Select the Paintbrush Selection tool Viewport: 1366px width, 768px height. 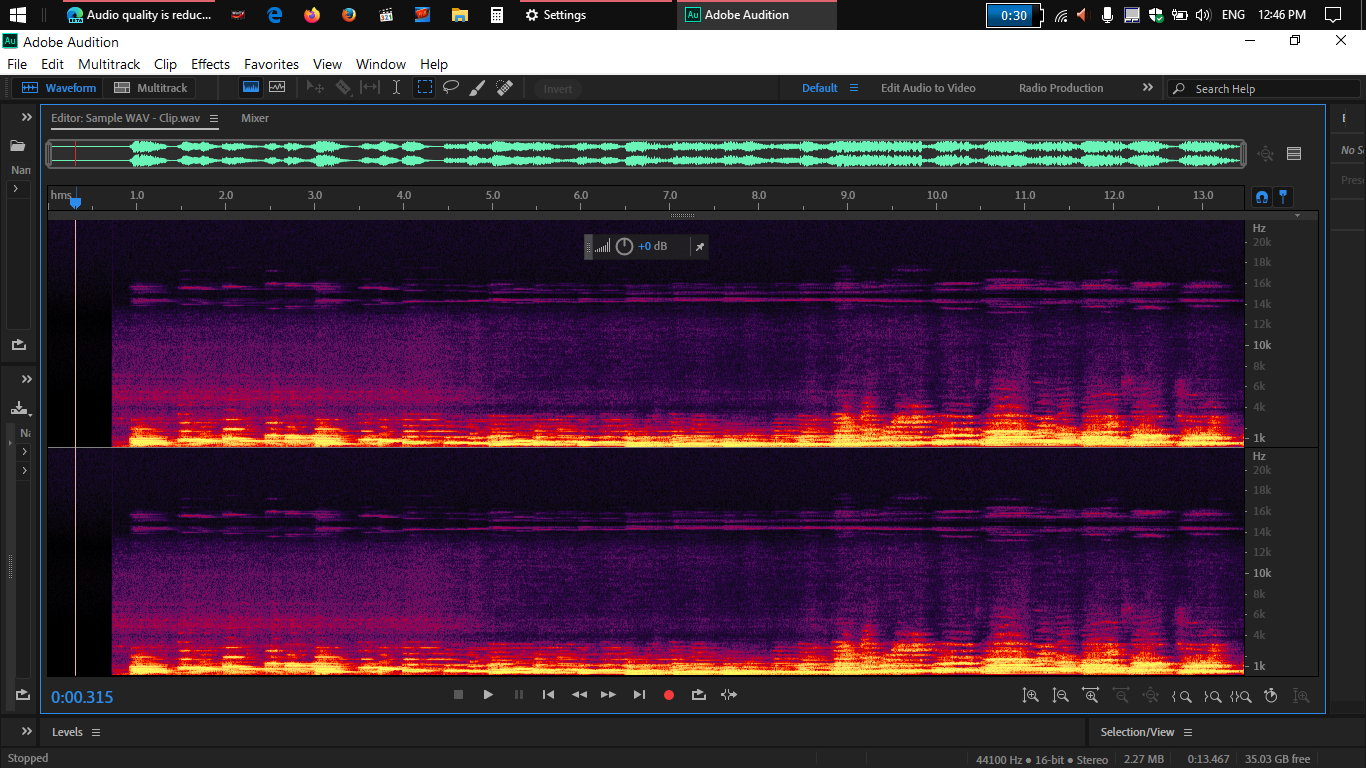click(477, 88)
